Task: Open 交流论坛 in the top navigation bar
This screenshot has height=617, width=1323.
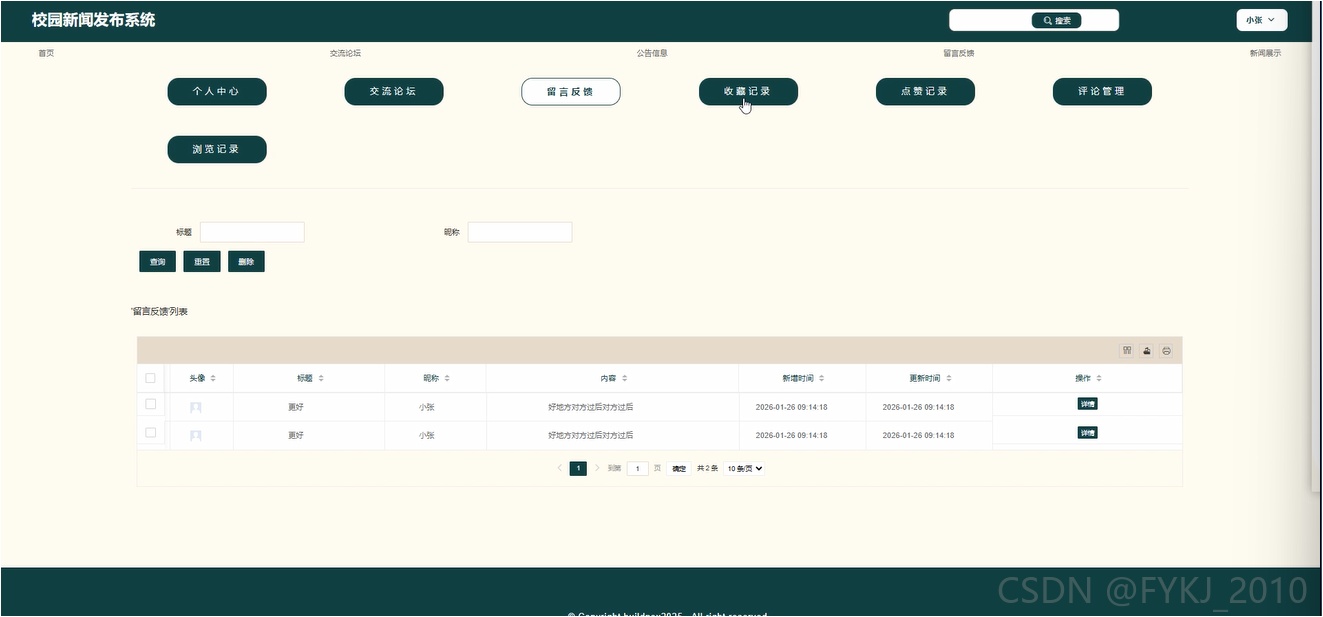Action: tap(345, 53)
